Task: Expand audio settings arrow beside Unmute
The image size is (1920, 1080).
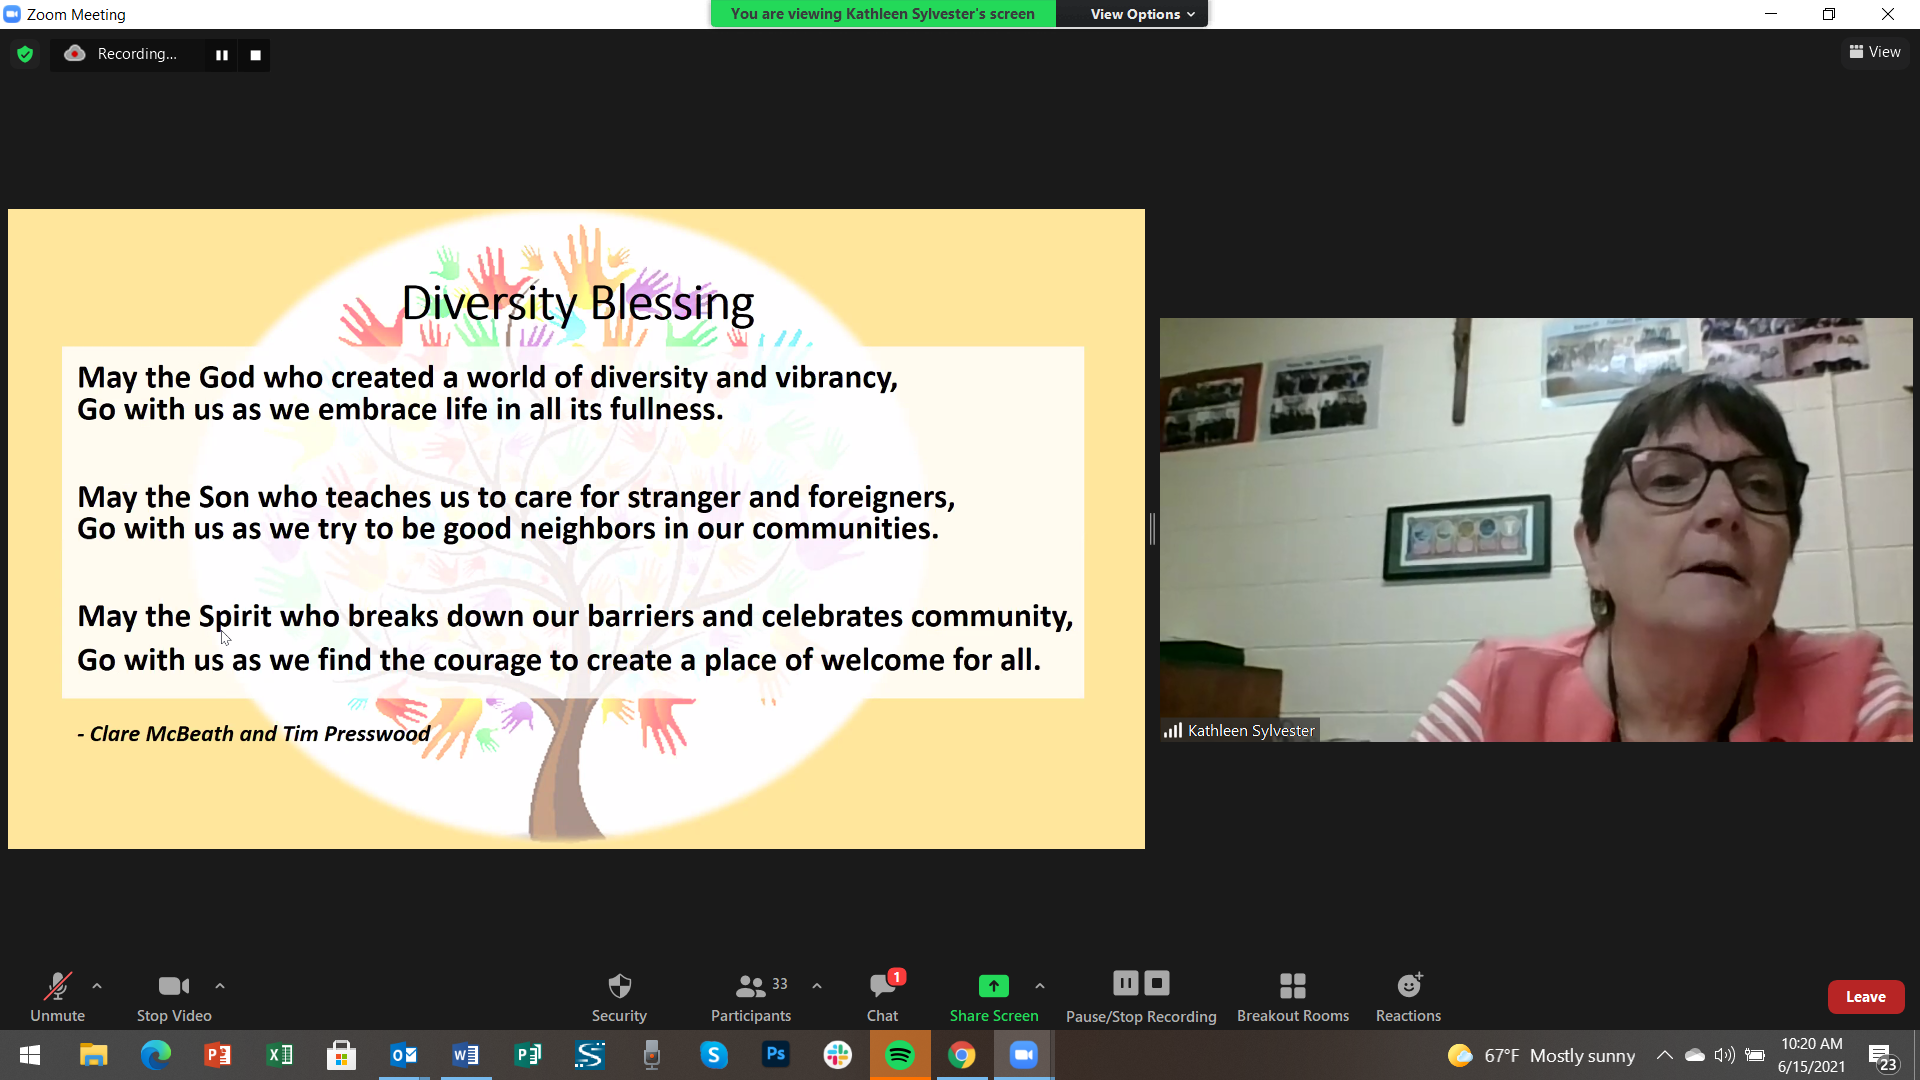Action: click(97, 986)
